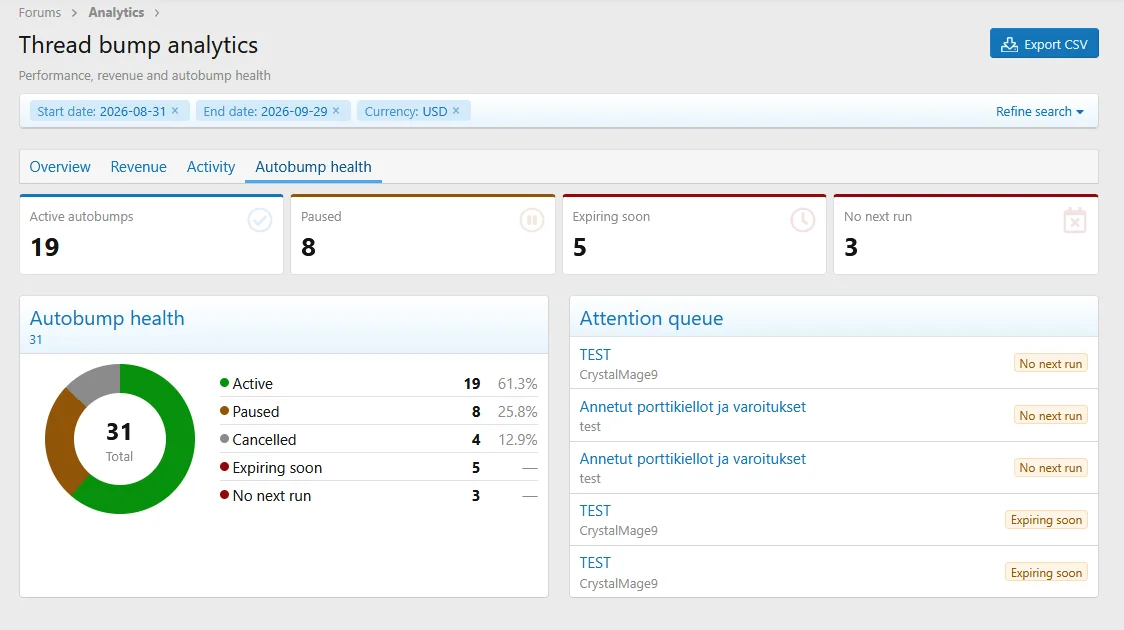Viewport: 1124px width, 630px height.
Task: Go to Forums breadcrumb link
Action: coord(40,13)
